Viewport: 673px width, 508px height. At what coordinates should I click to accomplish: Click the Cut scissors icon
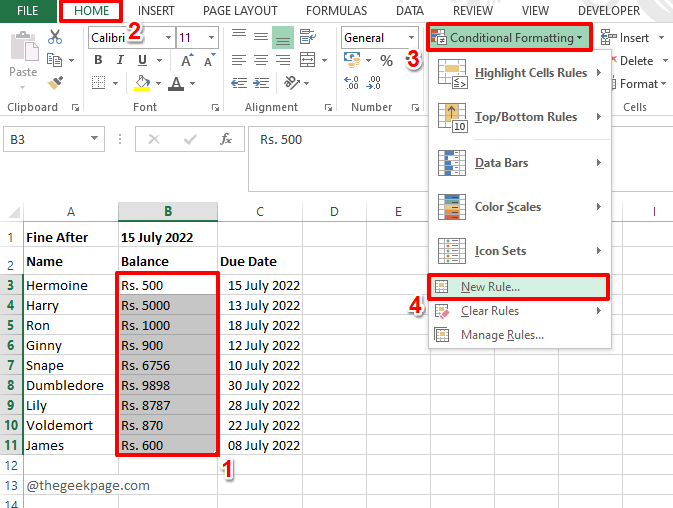(55, 37)
